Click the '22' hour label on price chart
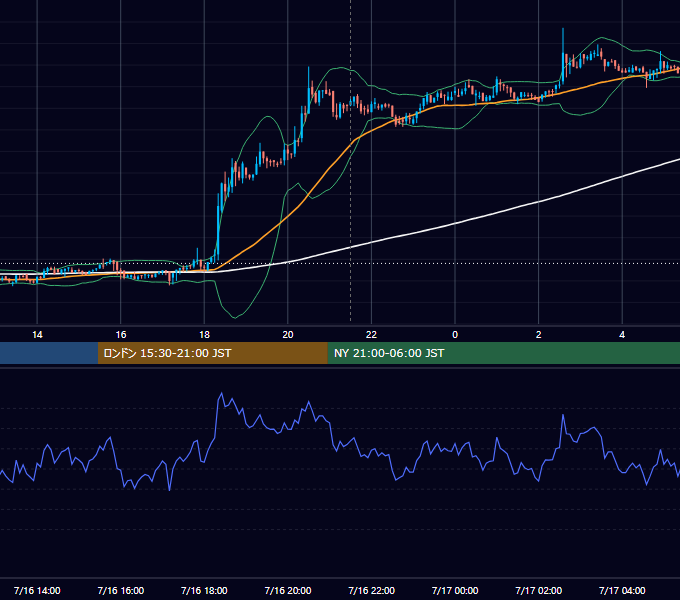Image resolution: width=680 pixels, height=600 pixels. point(371,335)
